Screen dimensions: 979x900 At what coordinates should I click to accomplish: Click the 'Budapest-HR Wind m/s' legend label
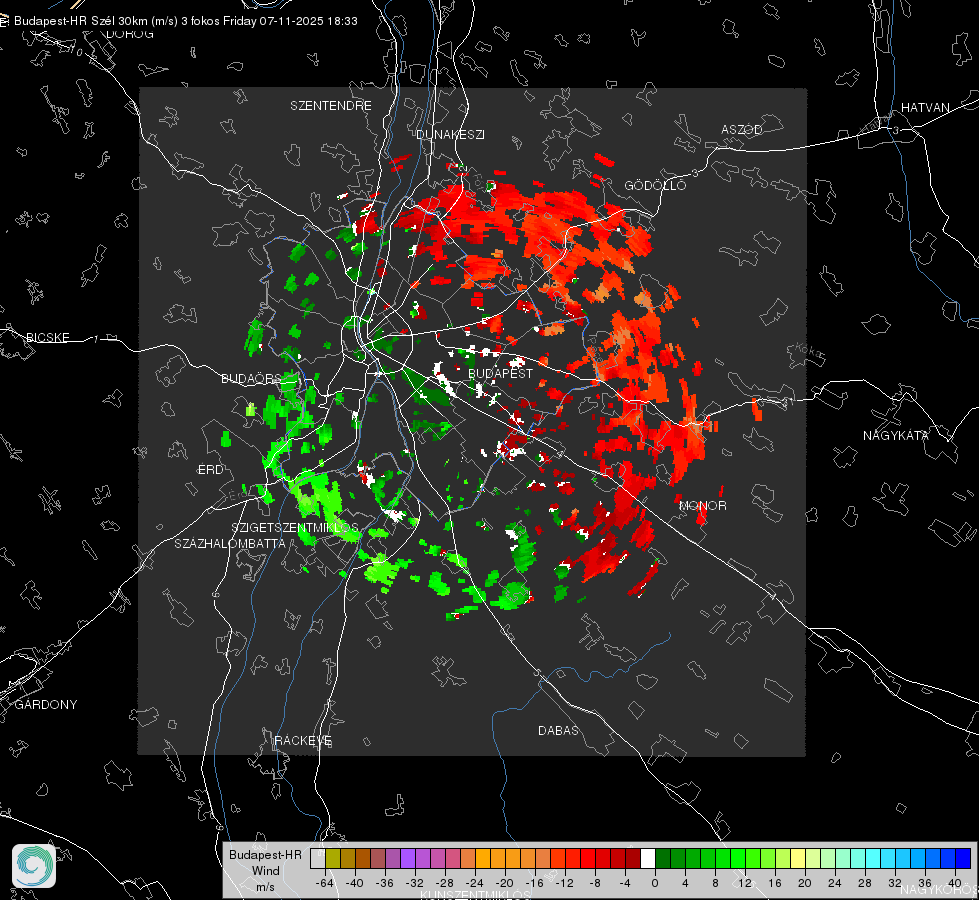265,870
